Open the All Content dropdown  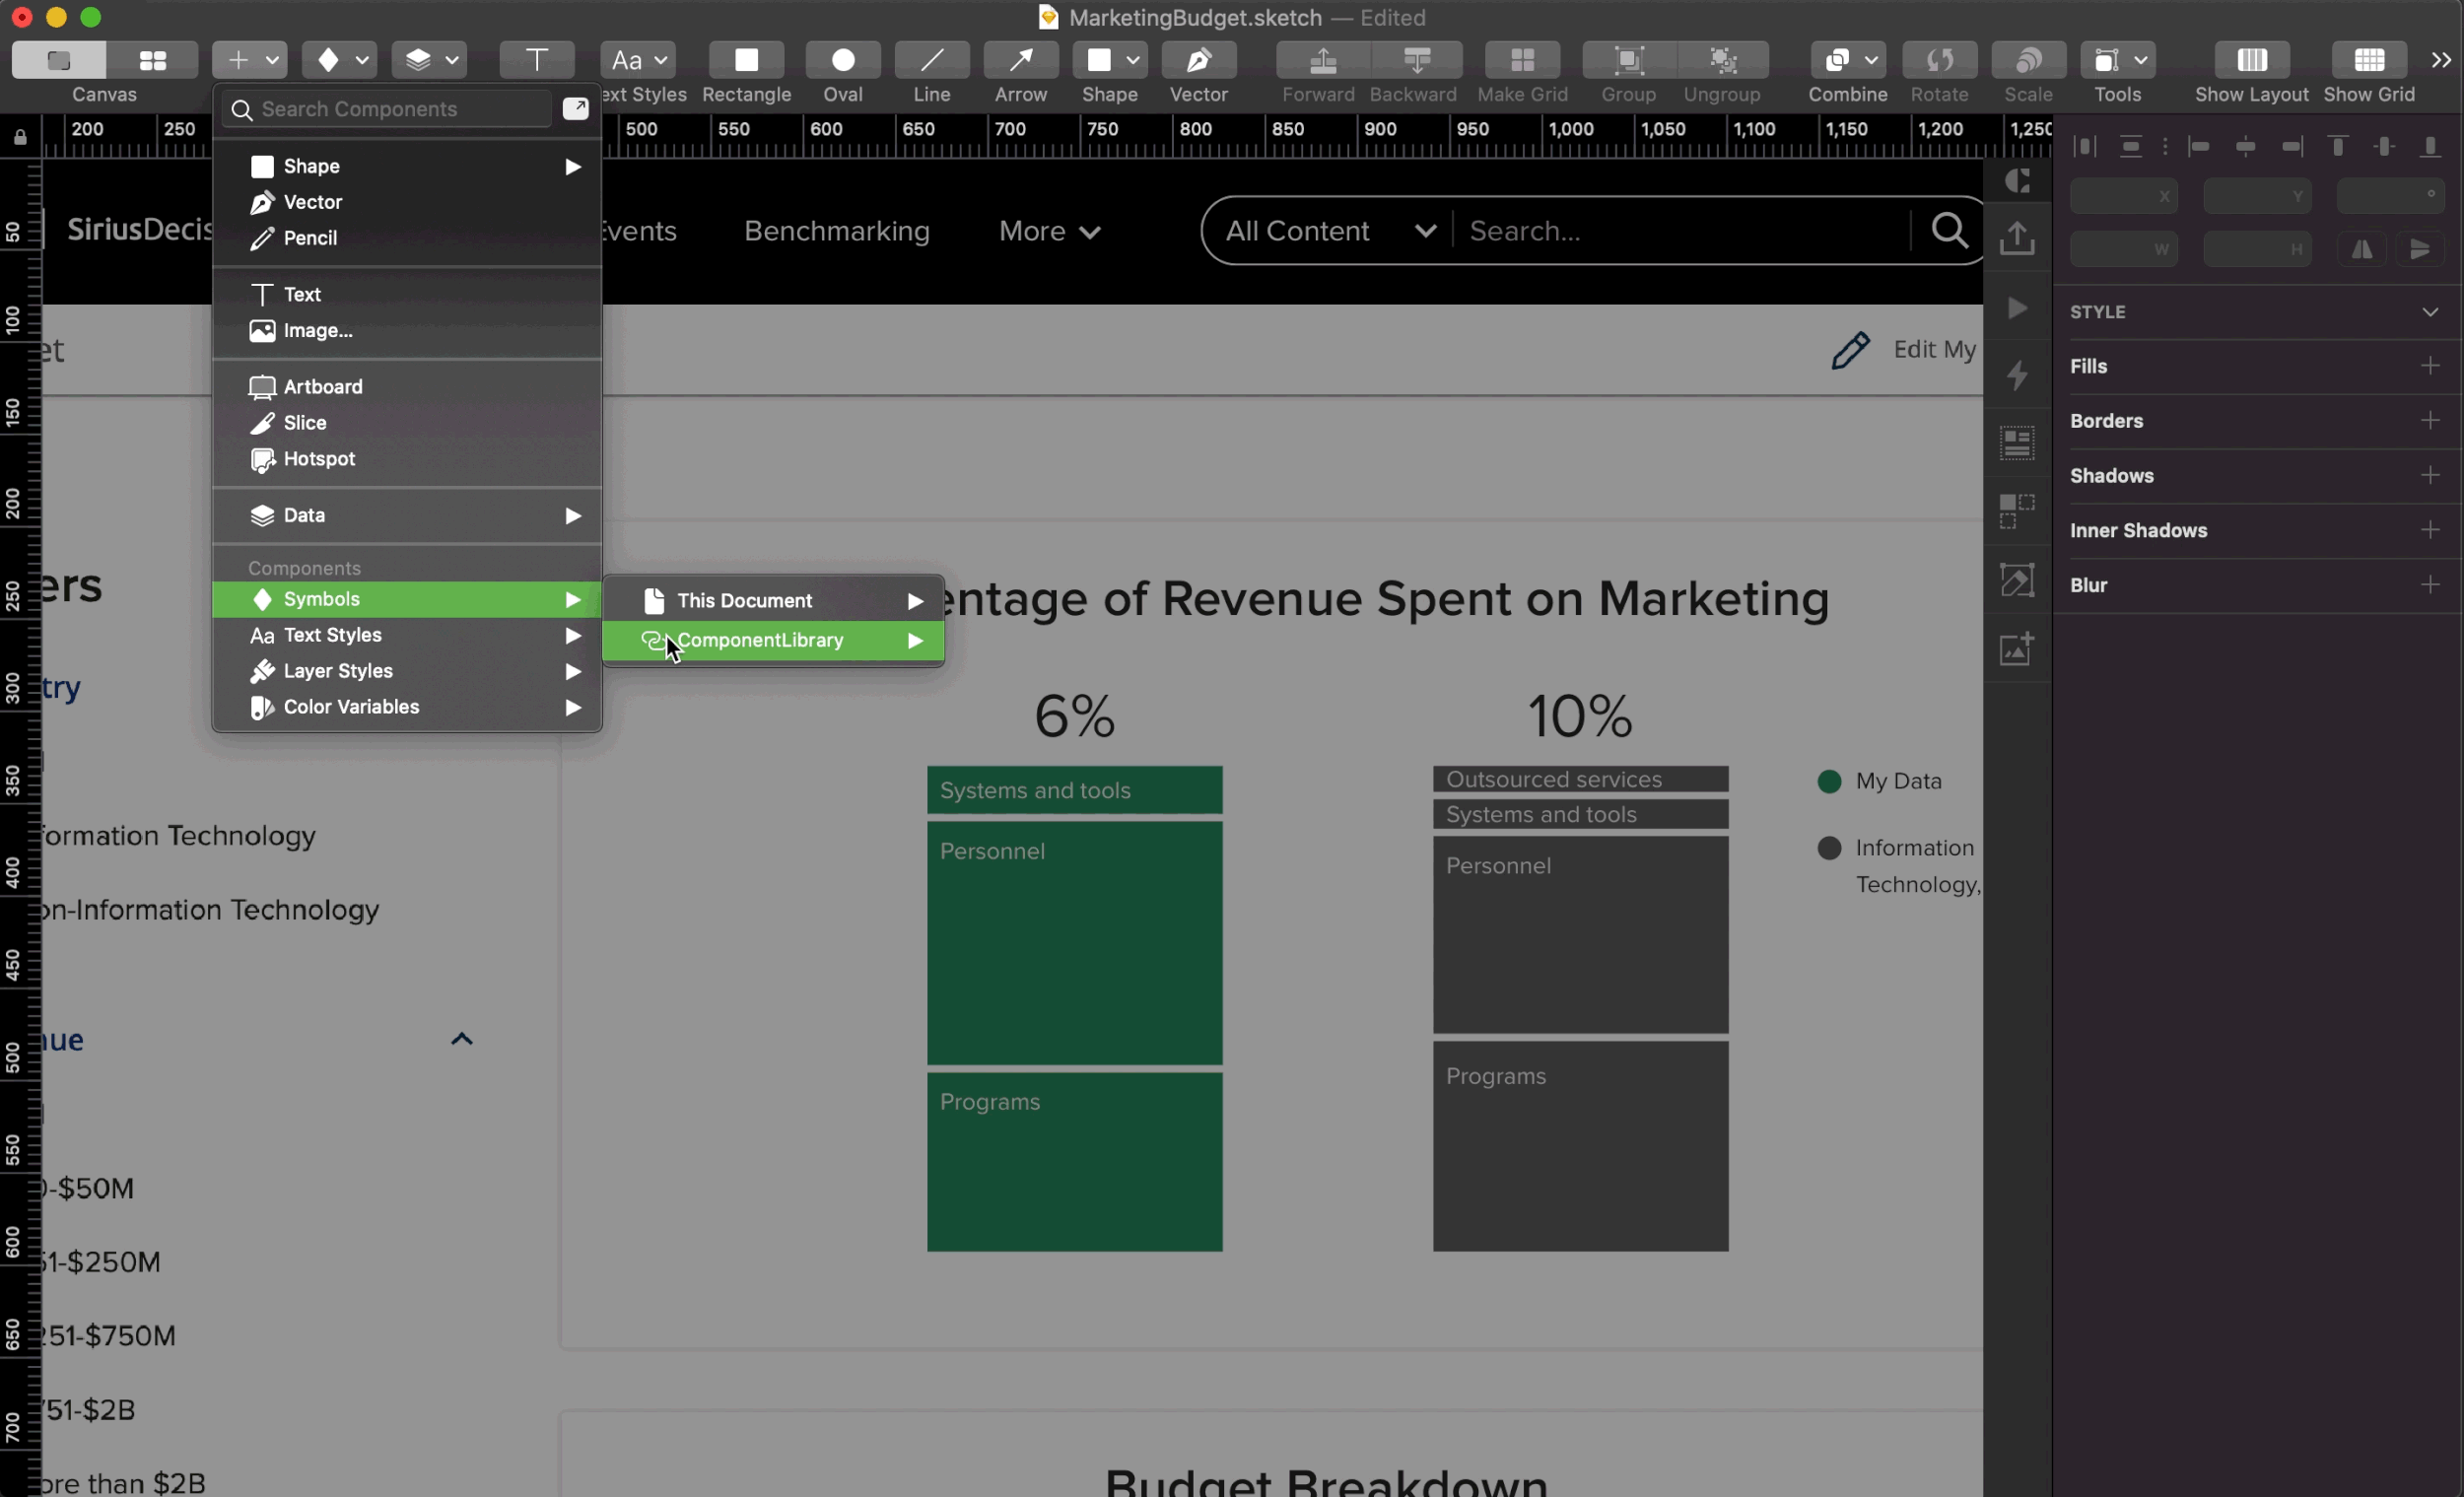tap(1330, 231)
